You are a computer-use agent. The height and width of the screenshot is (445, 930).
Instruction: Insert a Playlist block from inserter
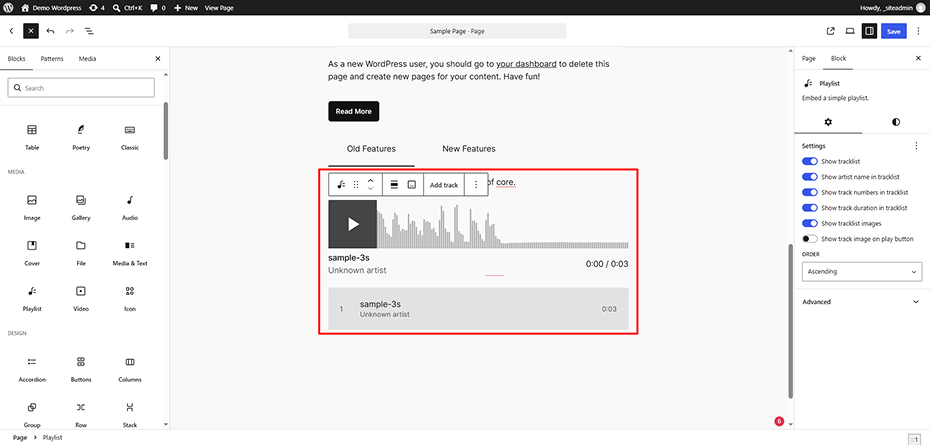click(x=32, y=298)
